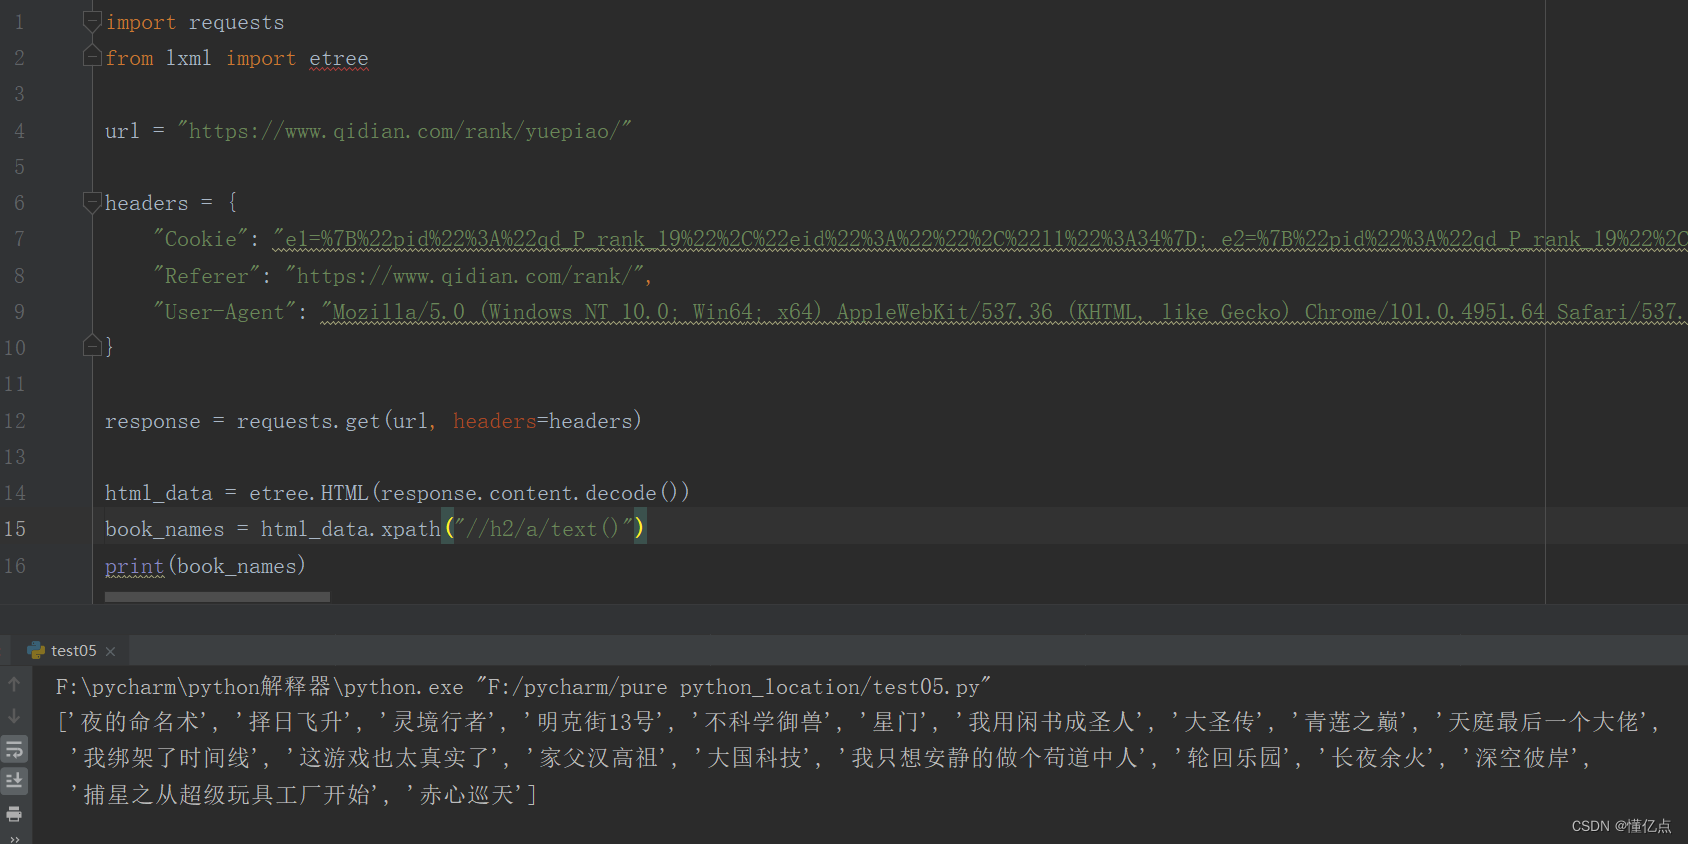Image resolution: width=1688 pixels, height=844 pixels.
Task: Click the Up the Stack Trace arrow
Action: 14,684
